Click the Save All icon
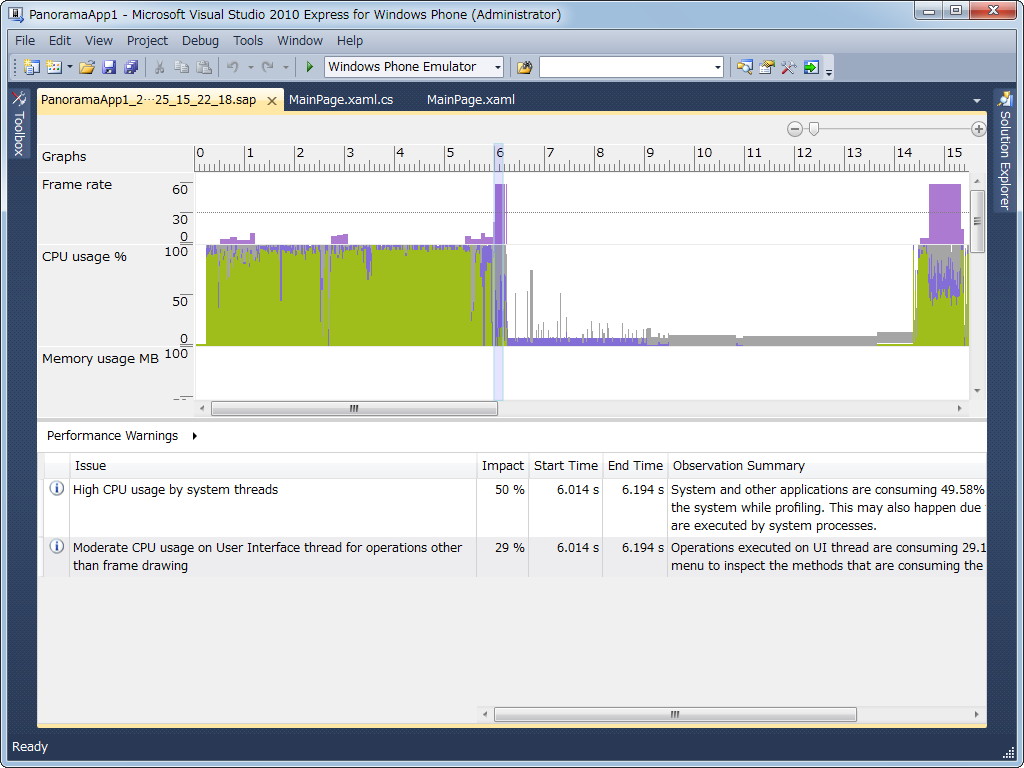This screenshot has width=1024, height=768. point(131,67)
